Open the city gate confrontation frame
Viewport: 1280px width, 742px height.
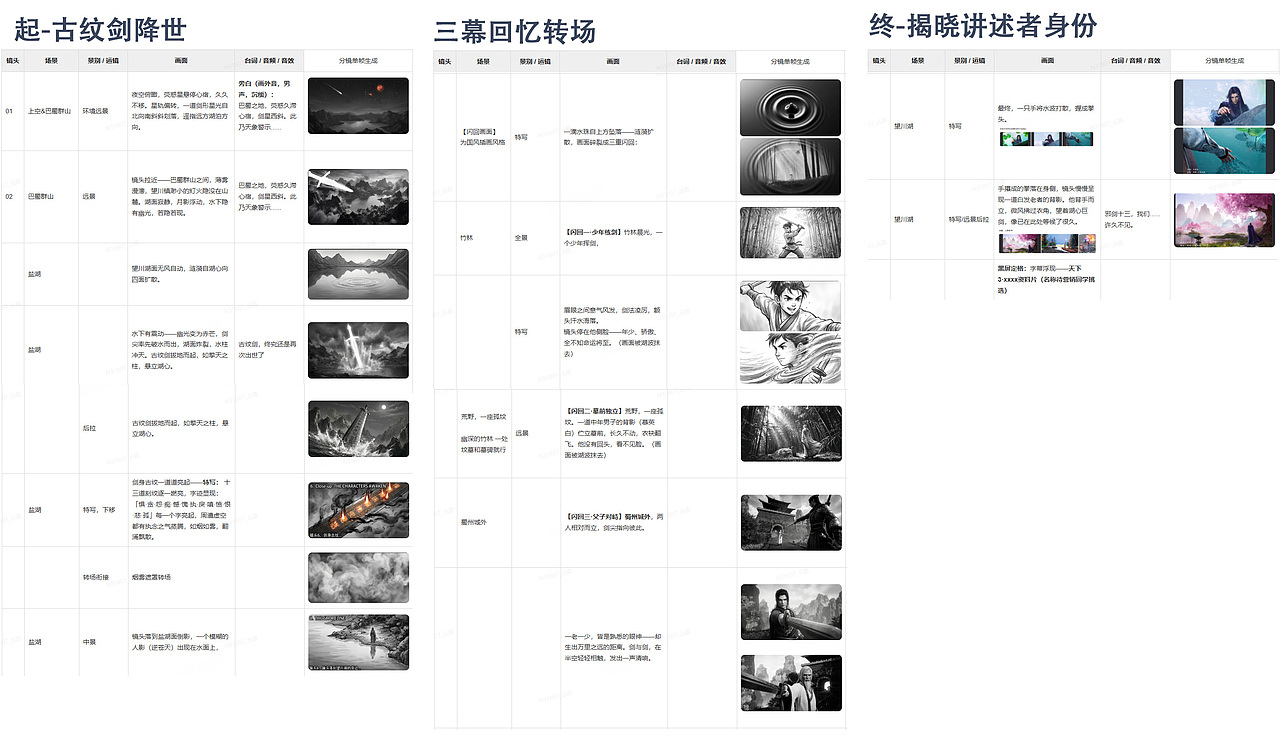(x=791, y=522)
